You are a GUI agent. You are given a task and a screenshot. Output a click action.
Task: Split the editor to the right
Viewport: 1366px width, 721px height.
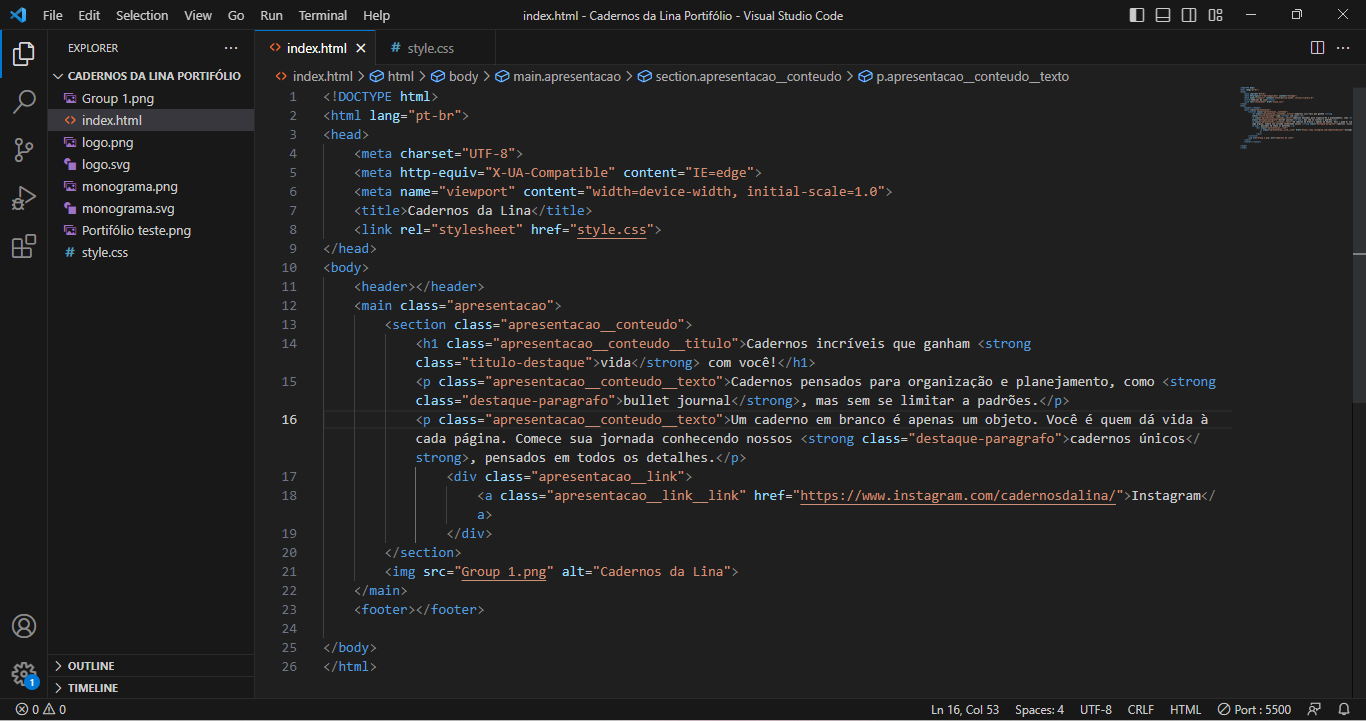[x=1317, y=48]
